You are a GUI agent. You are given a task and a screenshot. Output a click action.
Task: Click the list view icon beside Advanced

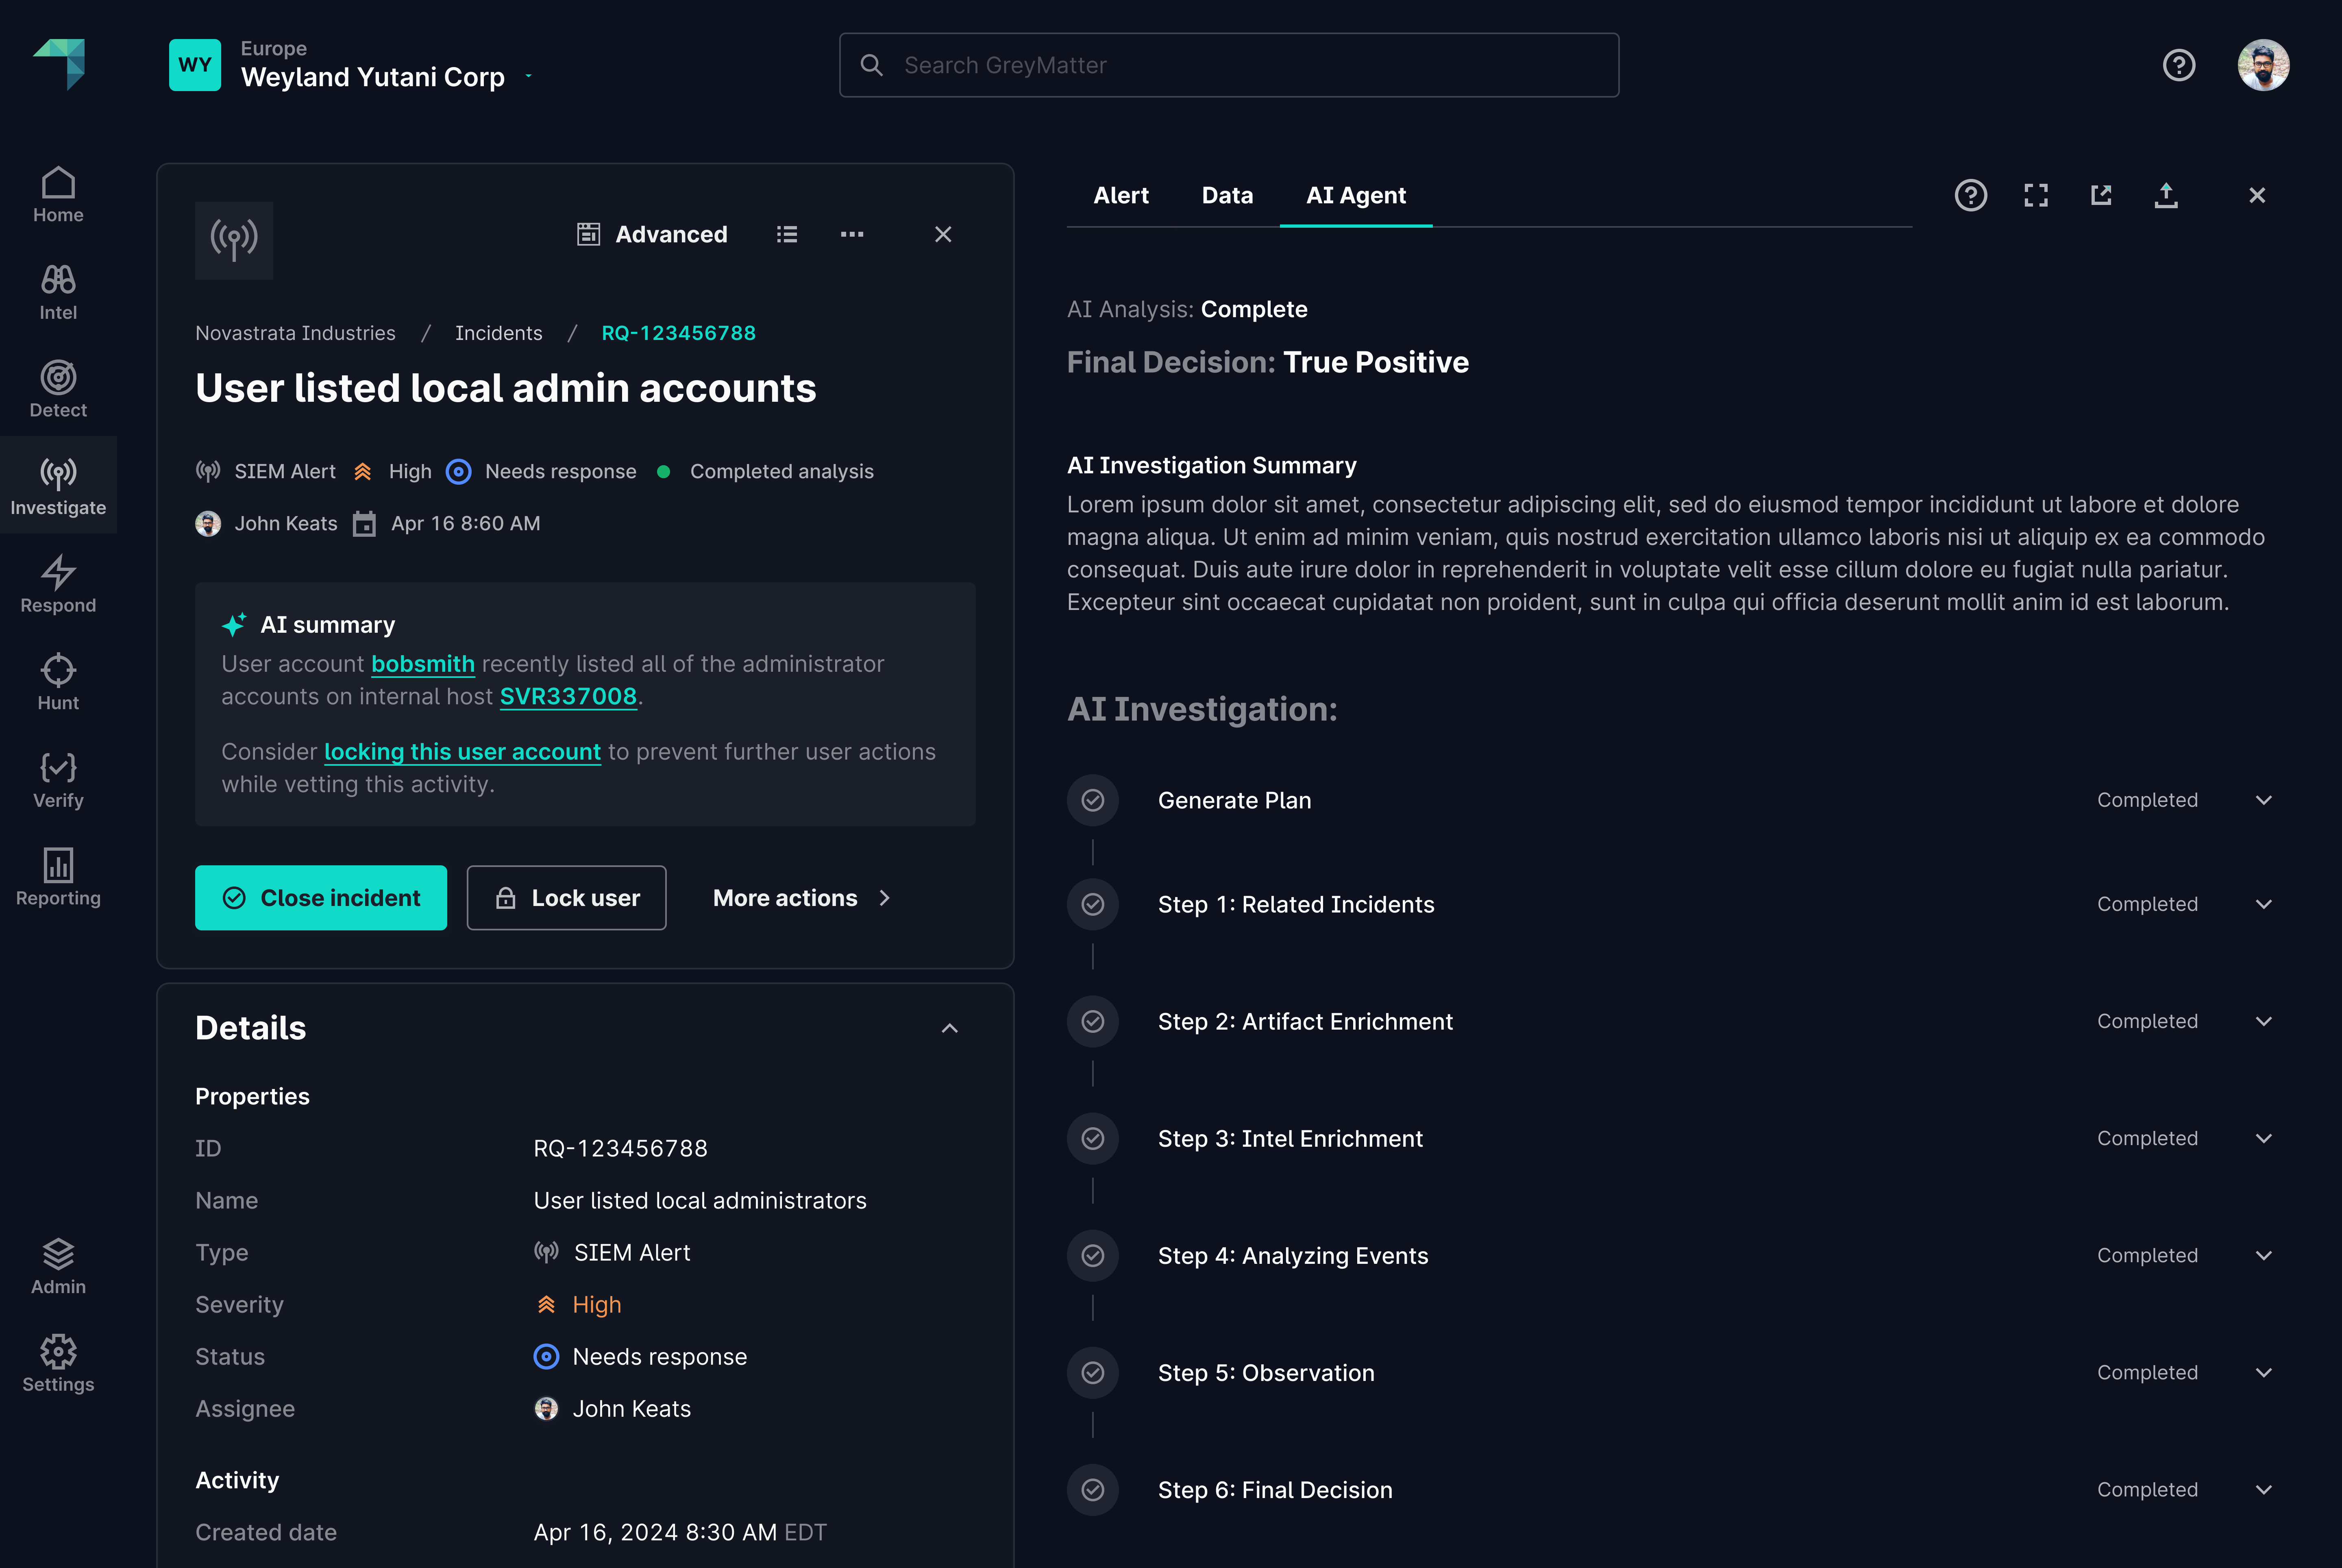coord(787,234)
